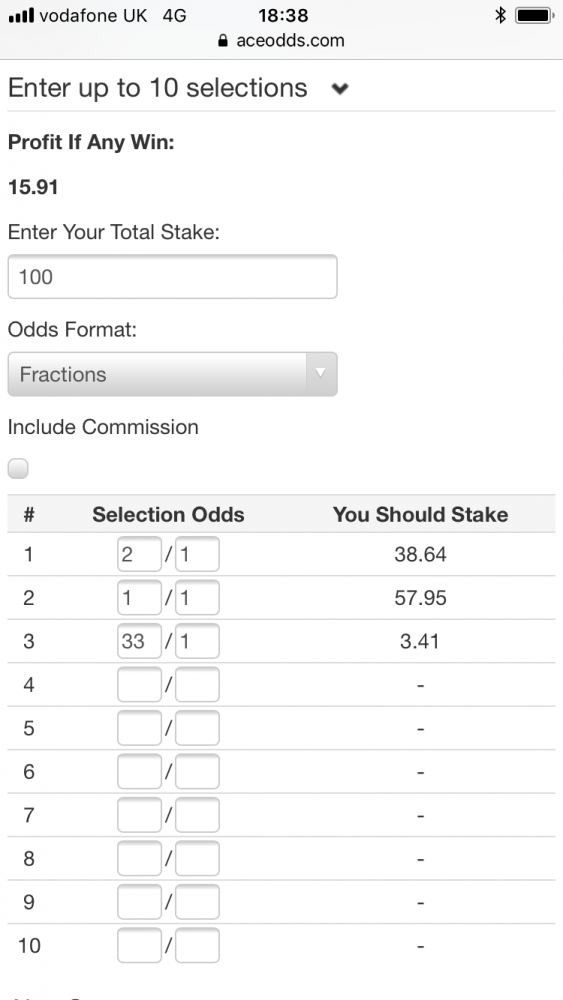The height and width of the screenshot is (1000, 563).
Task: Open the Odds Format Fractions dropdown
Action: 172,374
